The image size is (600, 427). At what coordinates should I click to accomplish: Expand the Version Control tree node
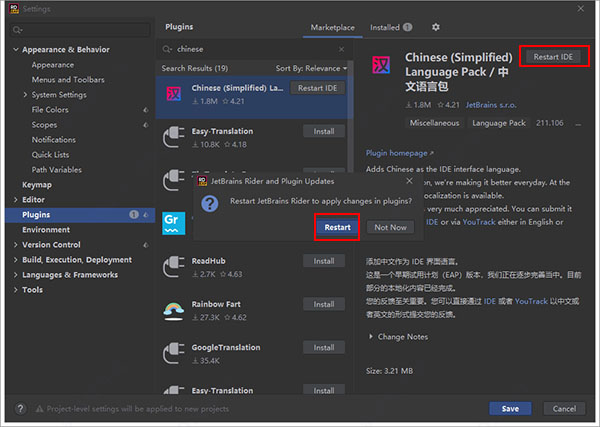coord(15,244)
